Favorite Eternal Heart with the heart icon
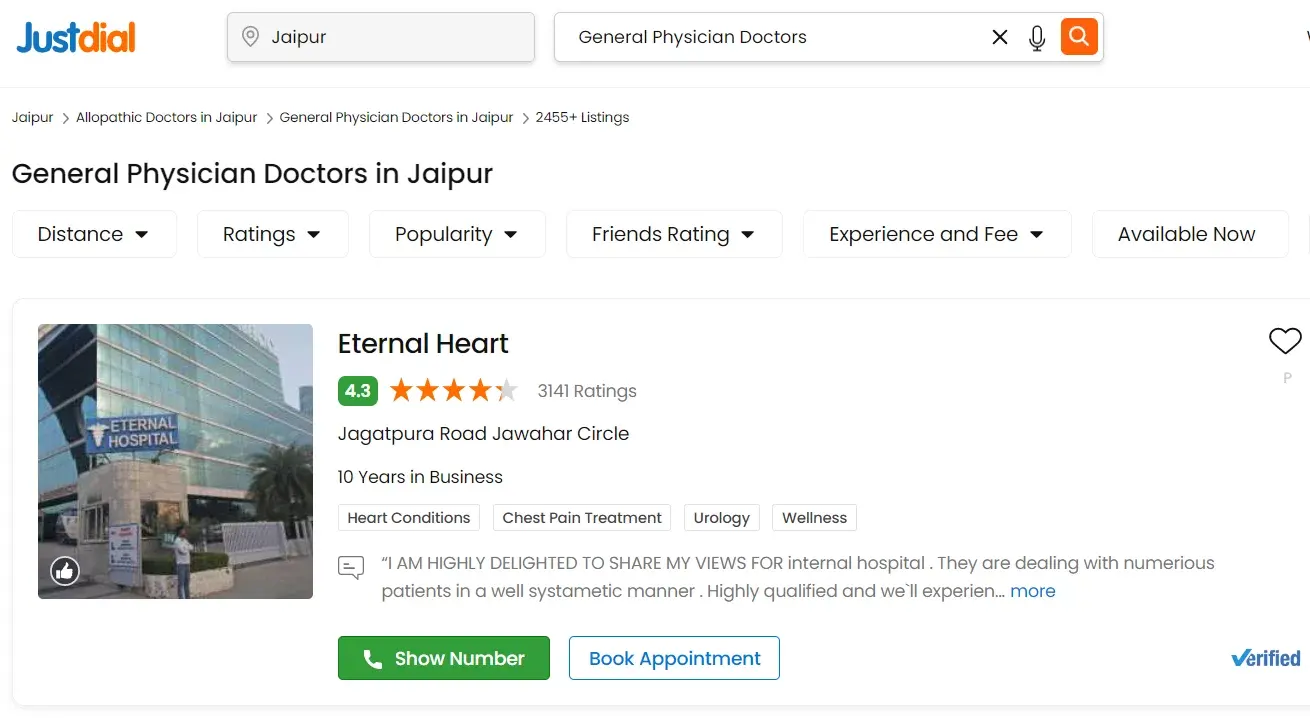Viewport: 1310px width, 718px height. click(1285, 341)
